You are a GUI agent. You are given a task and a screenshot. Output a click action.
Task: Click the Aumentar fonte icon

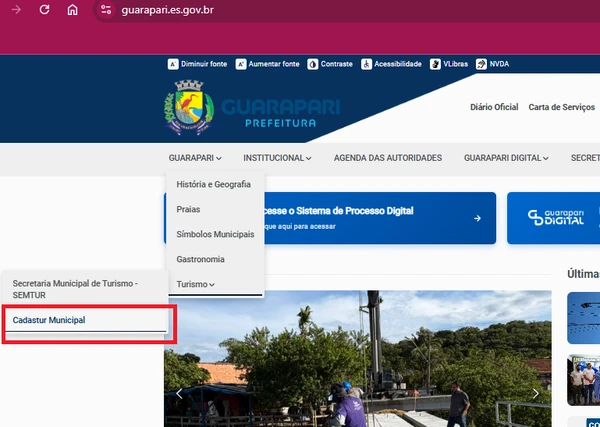tap(241, 64)
